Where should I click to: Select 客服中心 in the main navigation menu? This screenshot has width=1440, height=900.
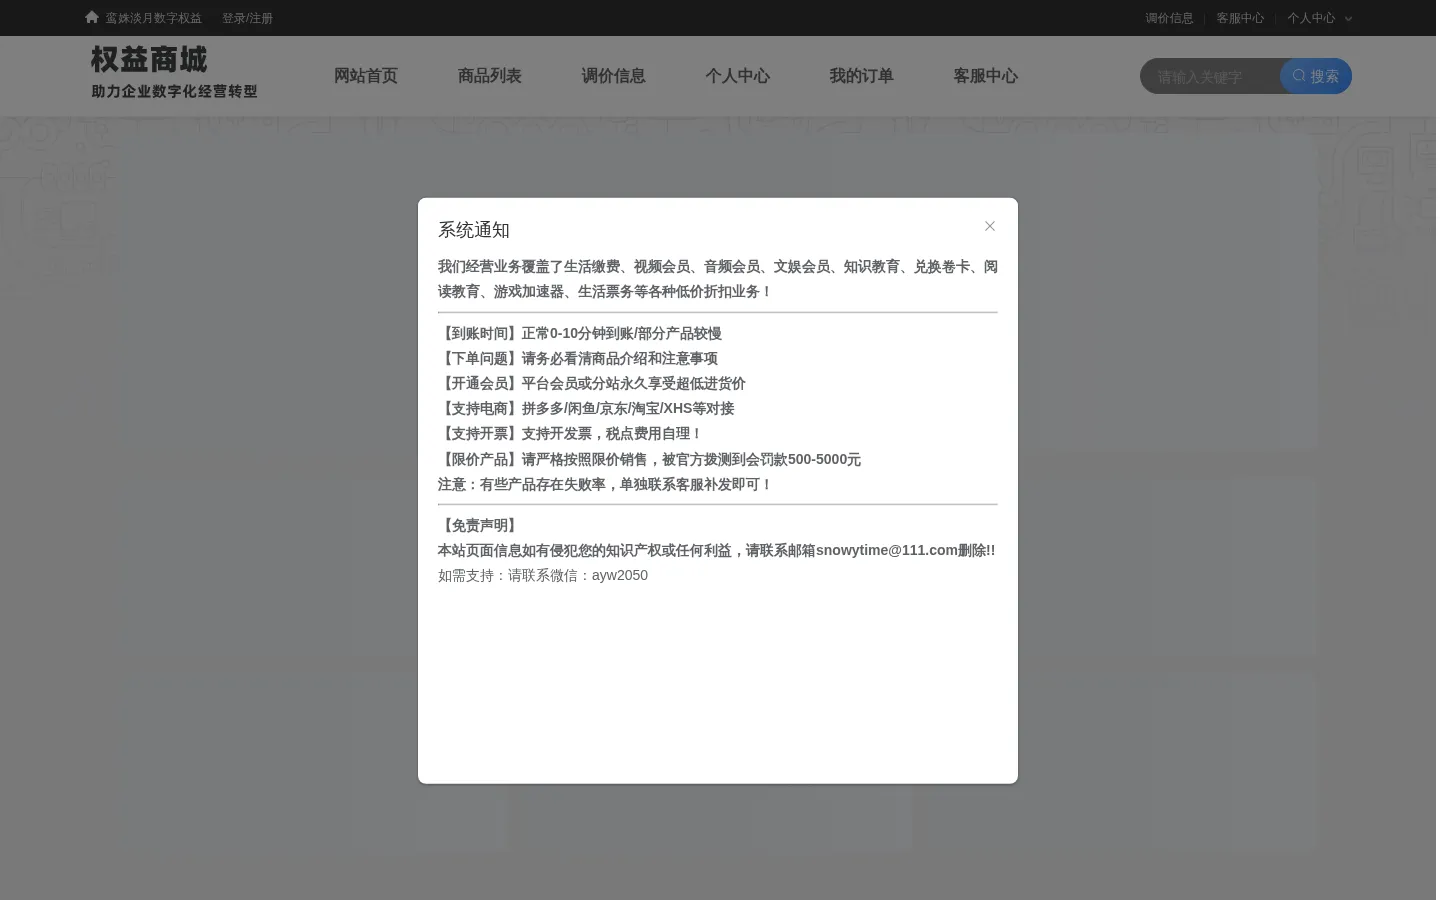tap(986, 76)
